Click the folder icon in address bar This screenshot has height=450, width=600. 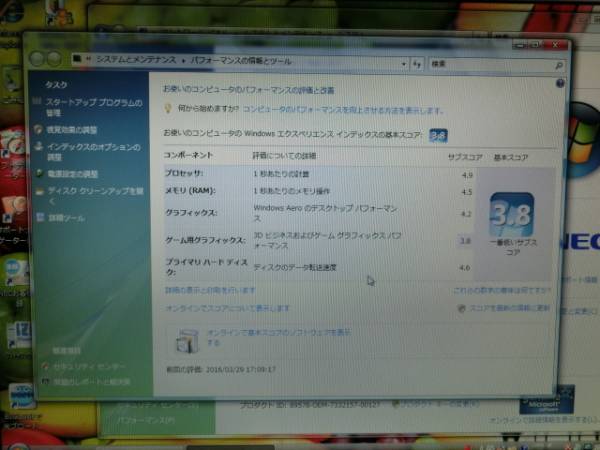(78, 59)
